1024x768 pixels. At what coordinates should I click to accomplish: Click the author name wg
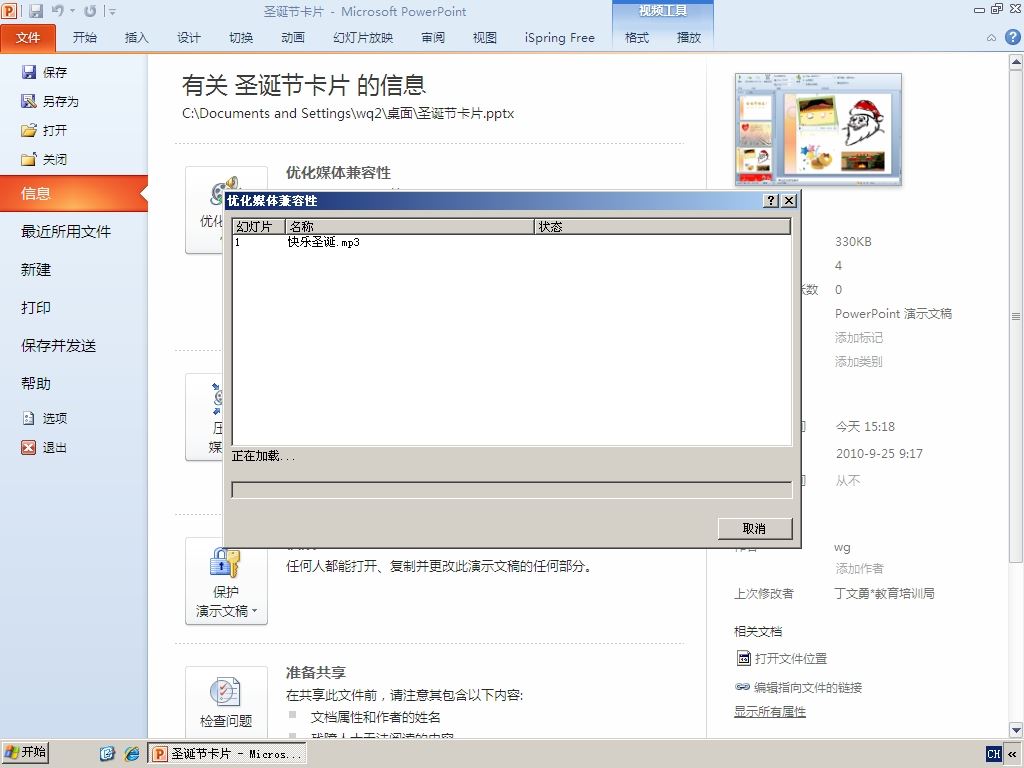[x=842, y=547]
